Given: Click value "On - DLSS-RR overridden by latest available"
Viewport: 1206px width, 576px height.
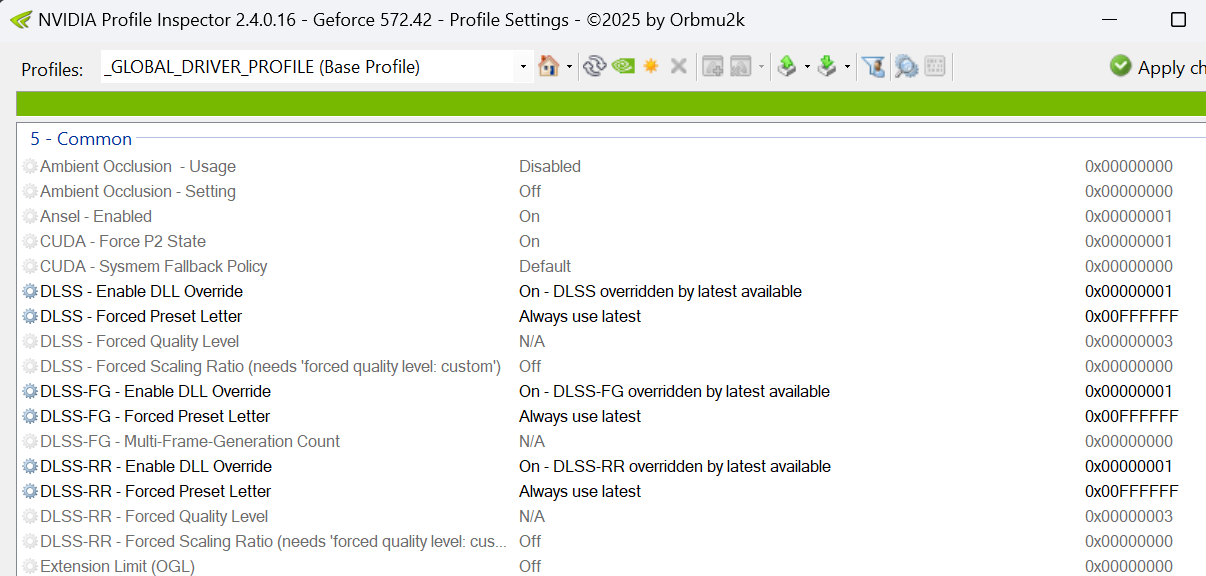Looking at the screenshot, I should coord(675,467).
